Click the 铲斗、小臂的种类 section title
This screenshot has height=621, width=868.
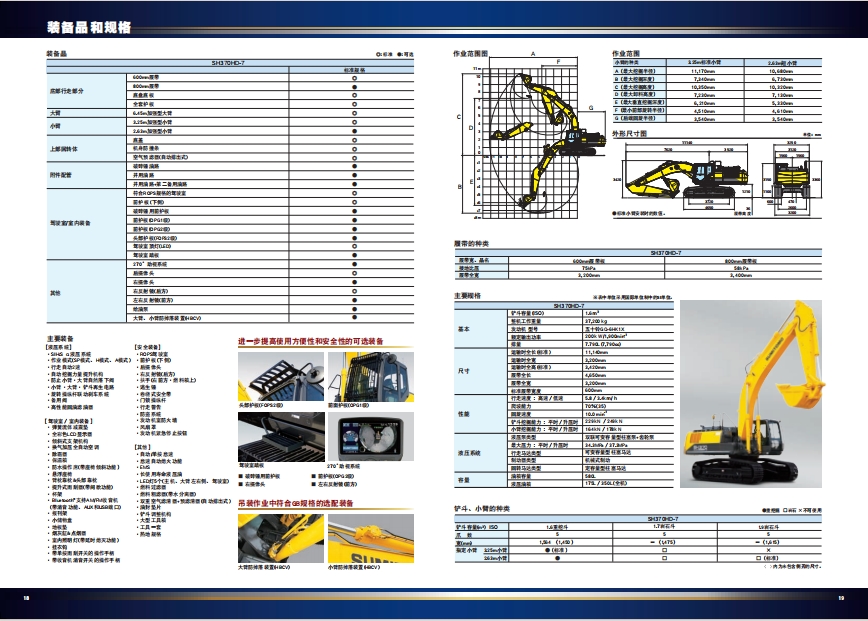(x=482, y=509)
